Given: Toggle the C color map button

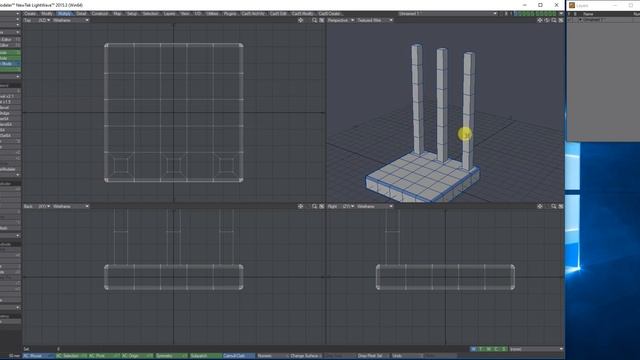Looking at the screenshot, I should [x=496, y=349].
